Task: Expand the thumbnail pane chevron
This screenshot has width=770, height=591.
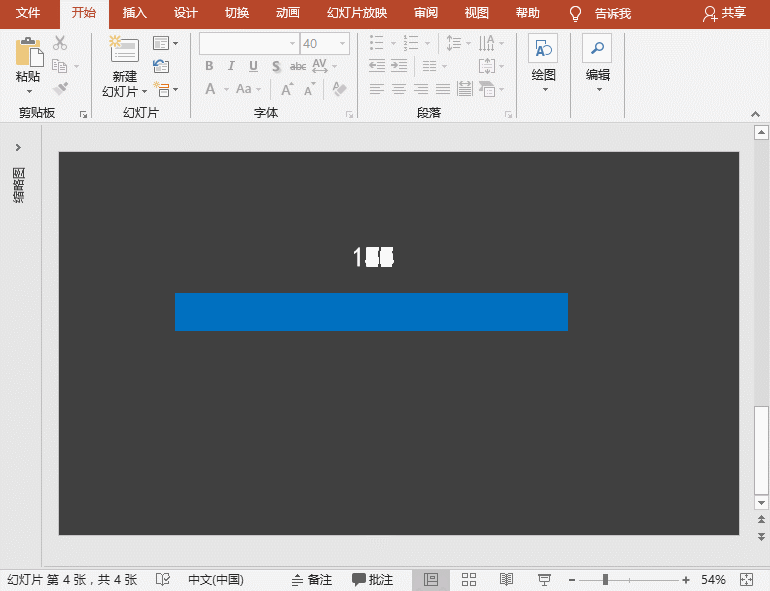Action: (x=19, y=148)
